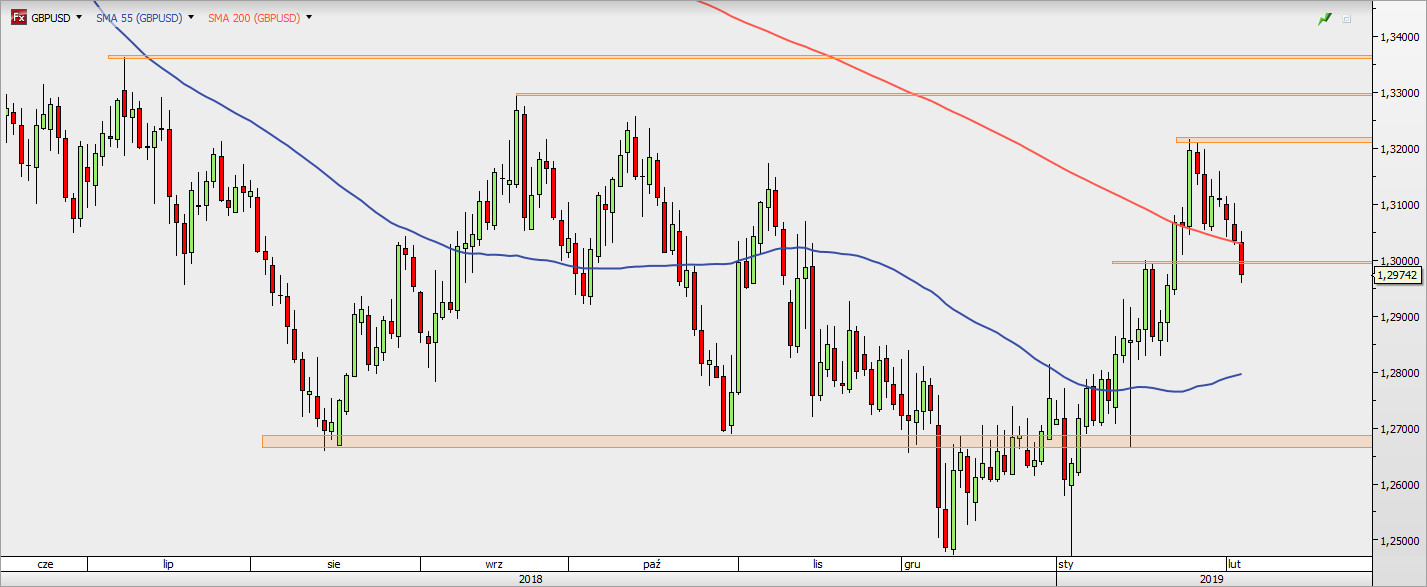Click the 1,34000 price axis label
The height and width of the screenshot is (587, 1427).
1400,37
